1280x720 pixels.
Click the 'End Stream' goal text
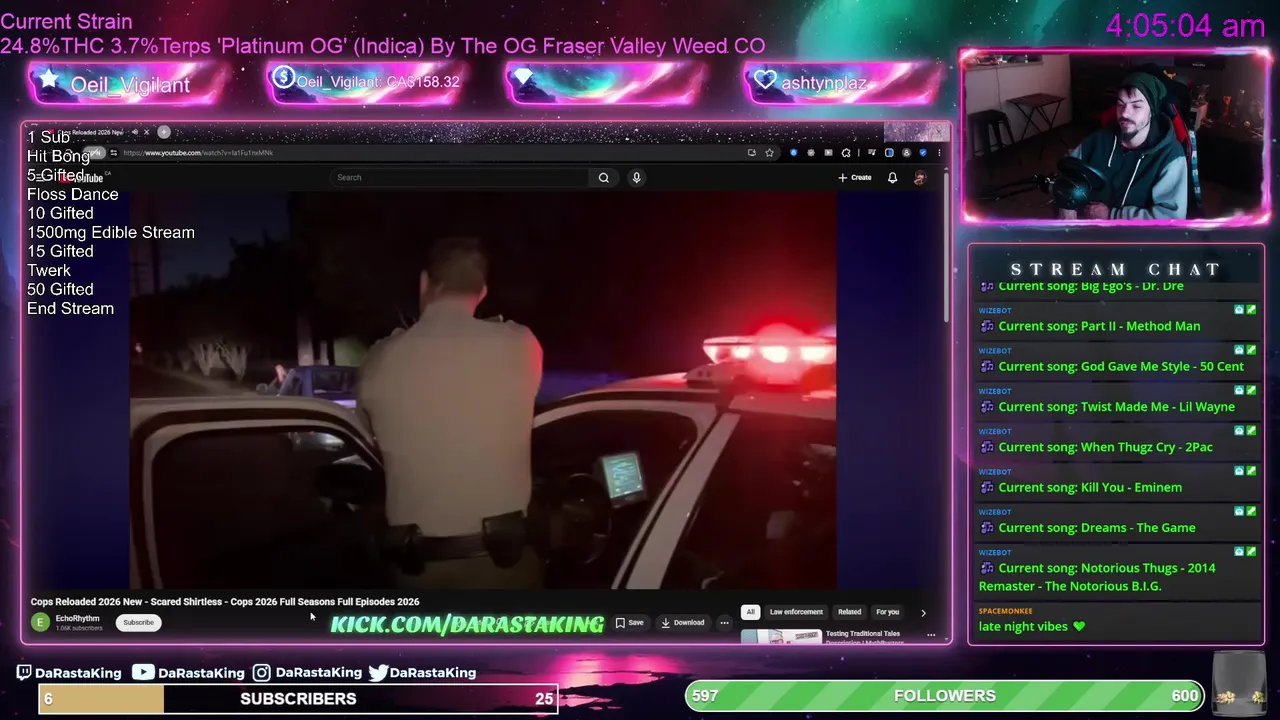coord(70,309)
